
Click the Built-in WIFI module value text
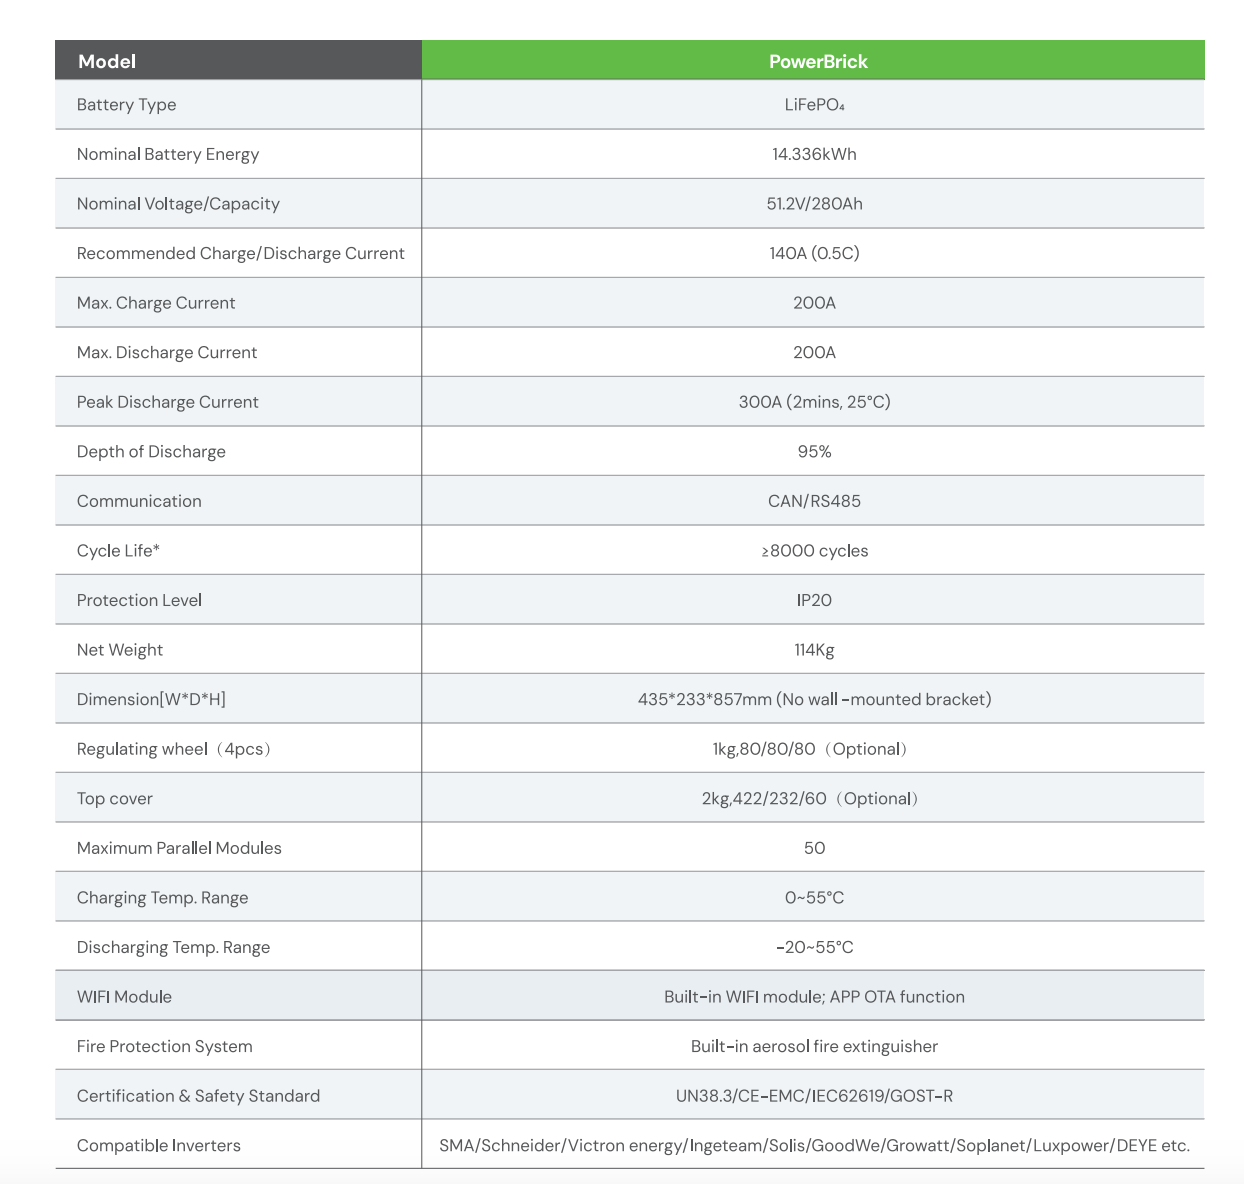[814, 997]
